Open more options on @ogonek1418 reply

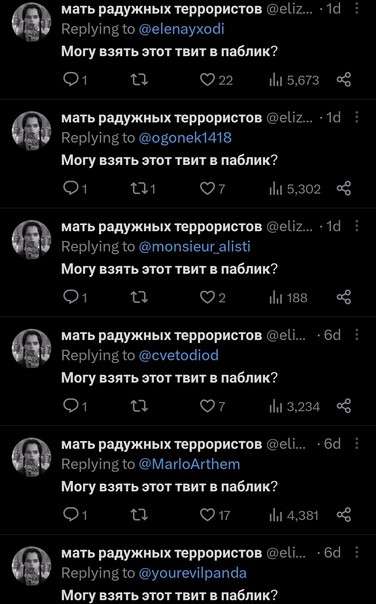(357, 117)
